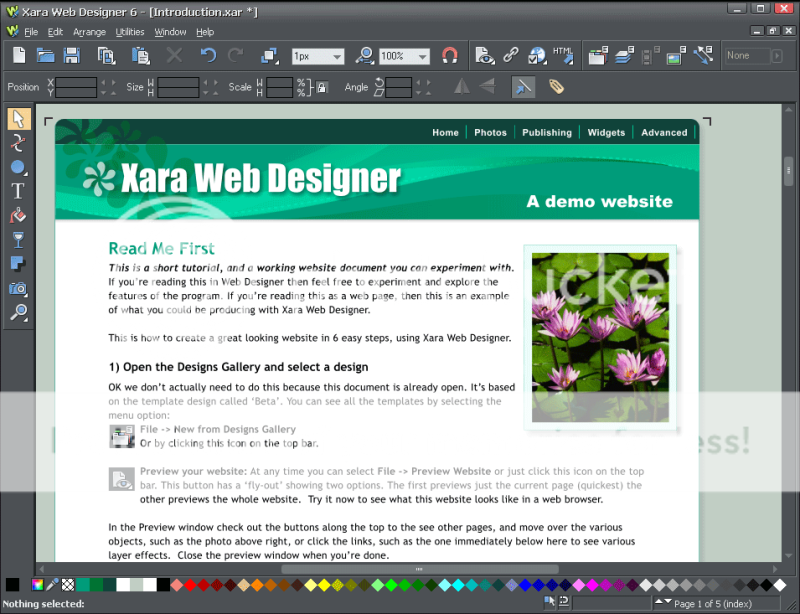Flip selection vertically
The image size is (800, 614).
click(x=487, y=87)
